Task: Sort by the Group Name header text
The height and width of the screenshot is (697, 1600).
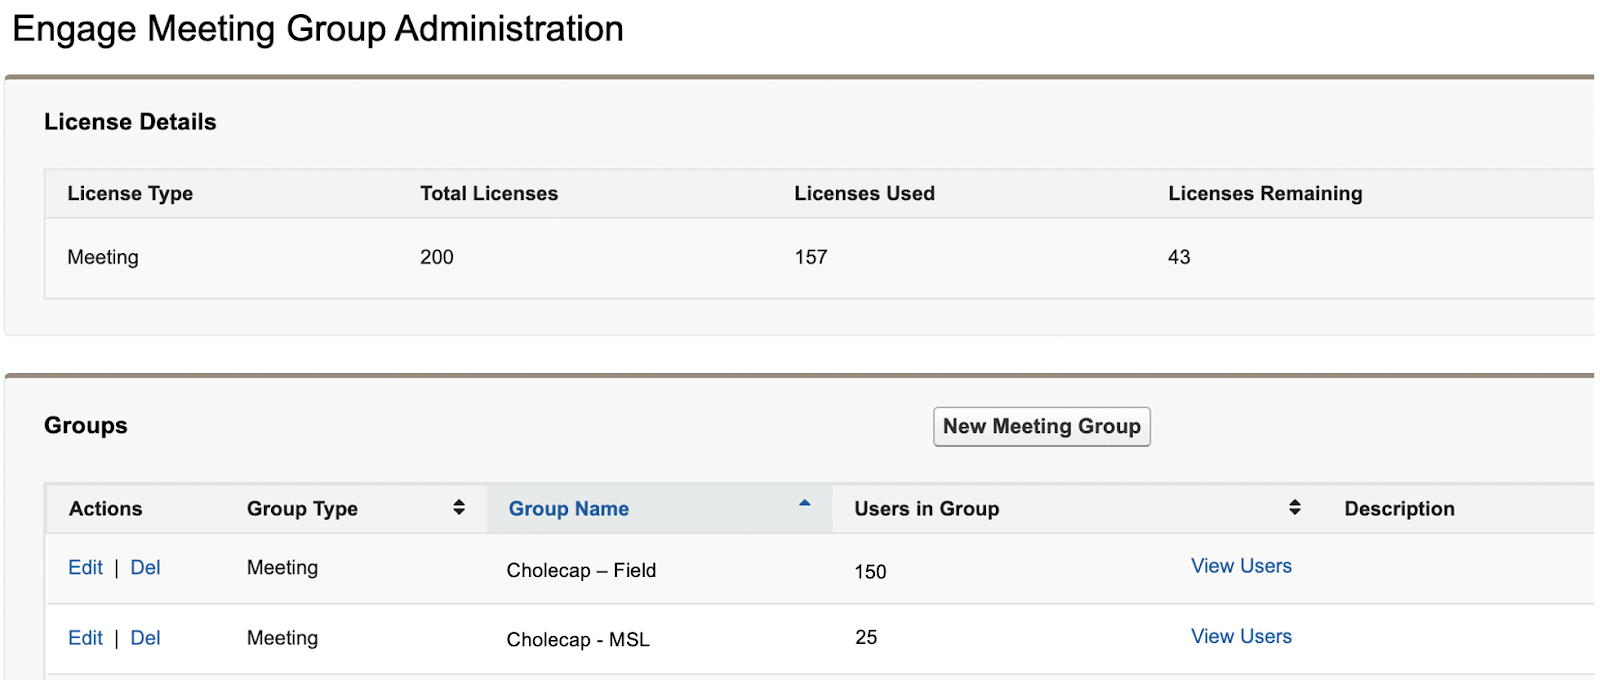Action: coord(568,509)
